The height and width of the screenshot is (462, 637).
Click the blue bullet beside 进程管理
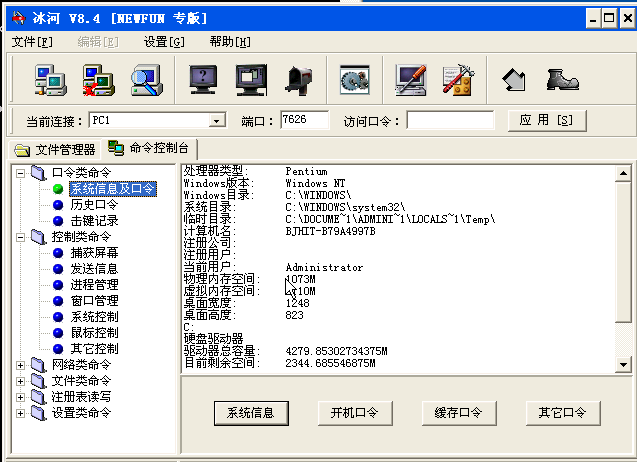click(x=58, y=285)
